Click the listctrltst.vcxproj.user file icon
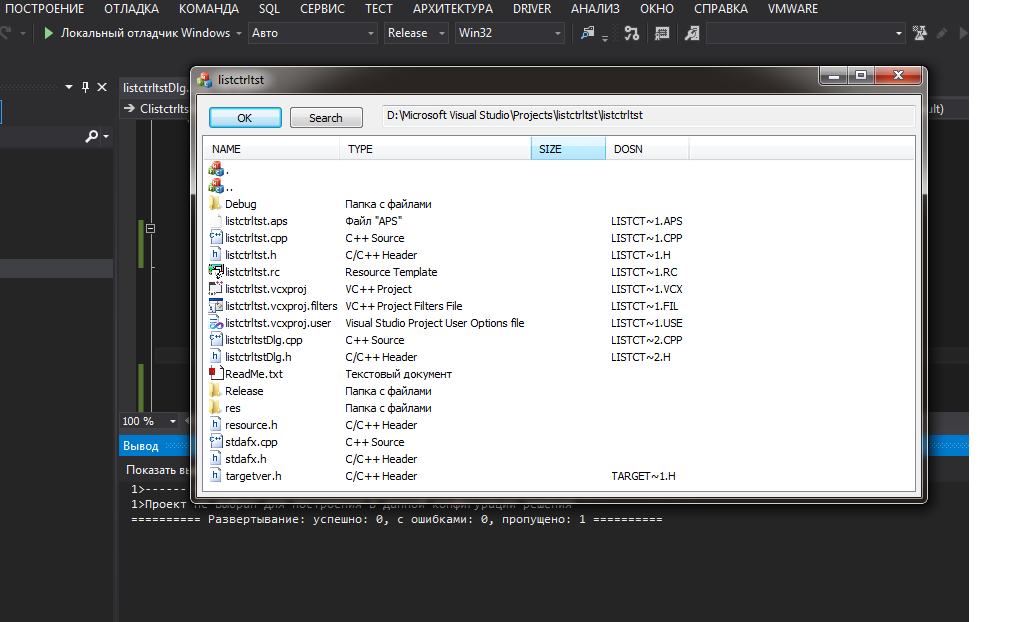 (215, 323)
